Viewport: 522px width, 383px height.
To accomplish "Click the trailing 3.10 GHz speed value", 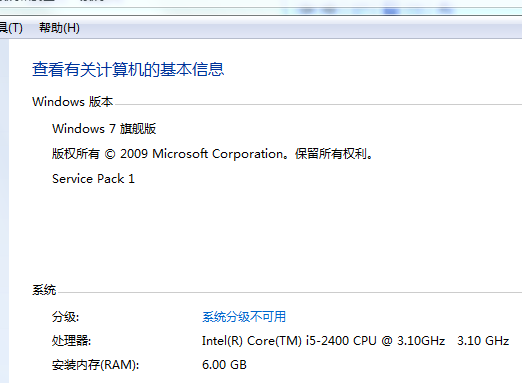I will pos(483,341).
